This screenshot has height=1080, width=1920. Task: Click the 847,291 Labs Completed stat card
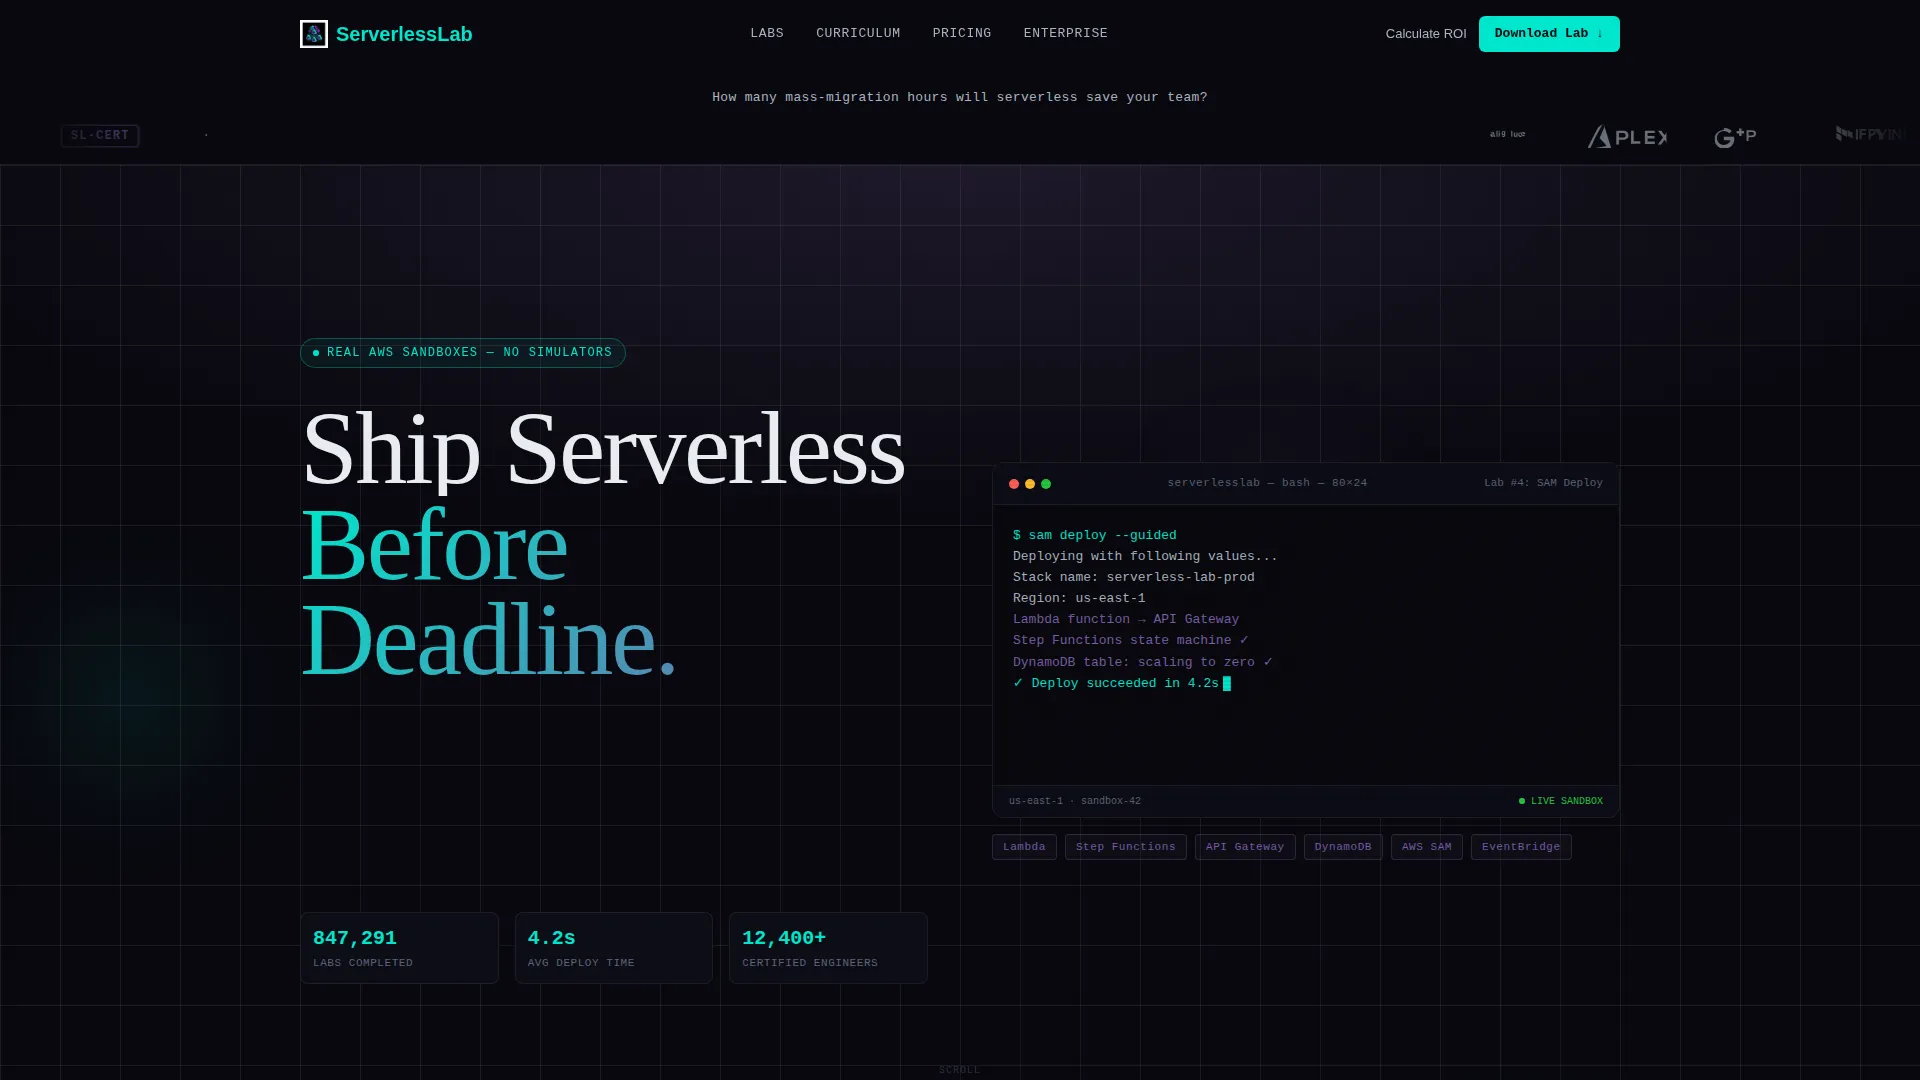coord(399,948)
